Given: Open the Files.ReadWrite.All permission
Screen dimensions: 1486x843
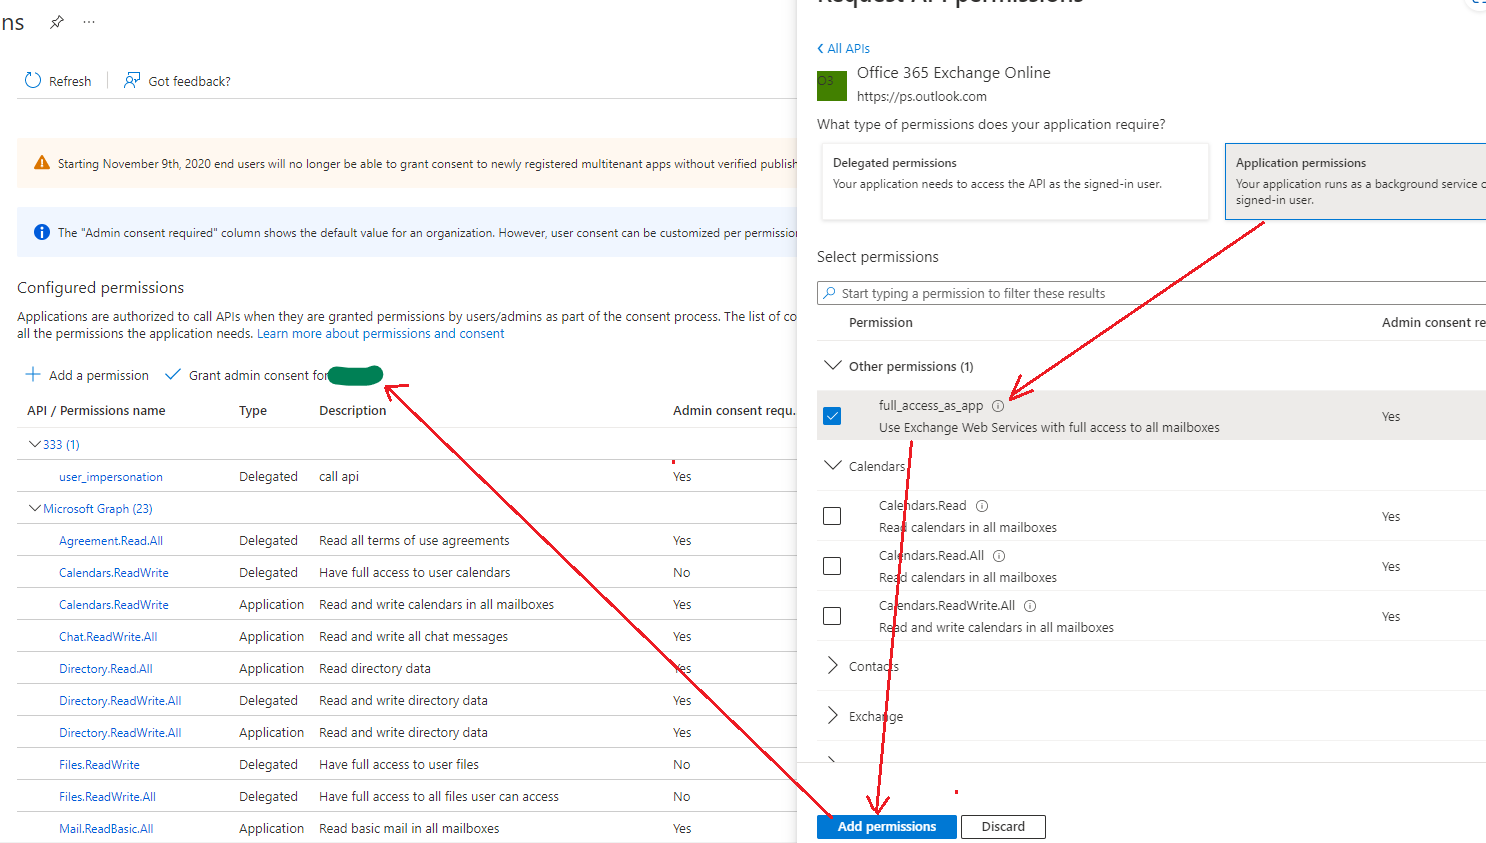Looking at the screenshot, I should click(107, 797).
